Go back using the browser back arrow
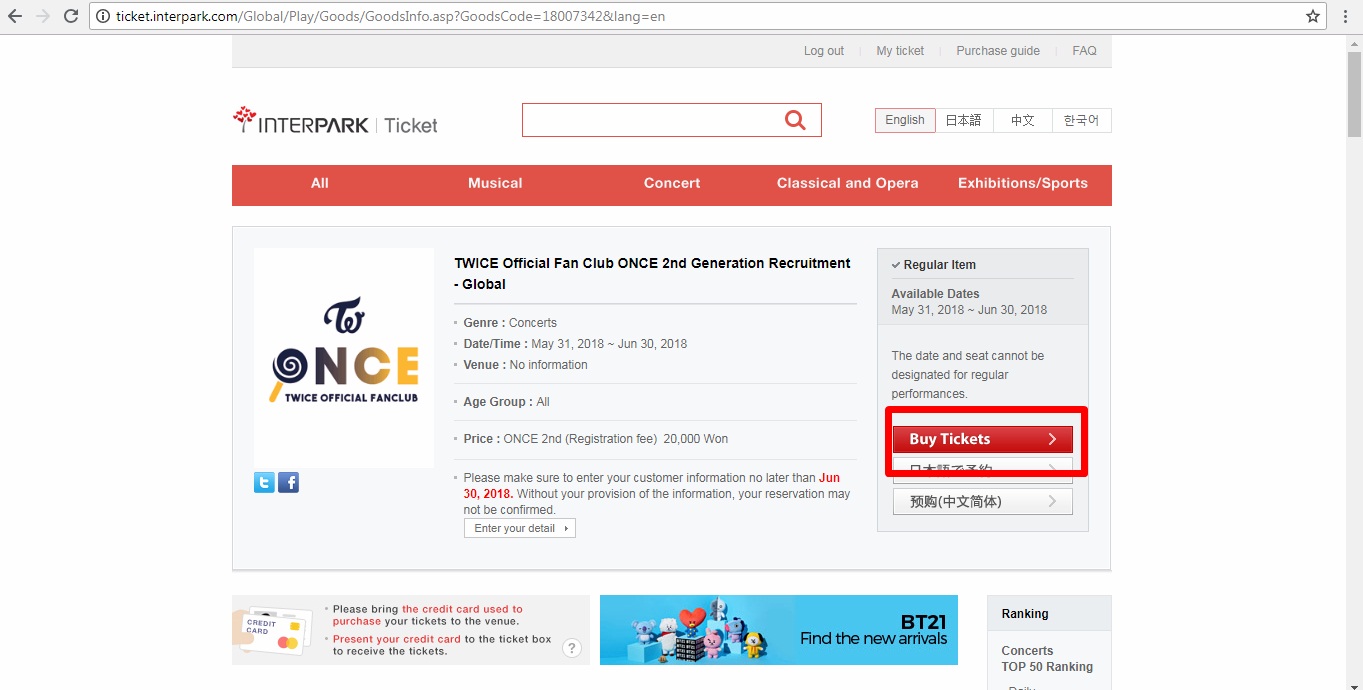Screen dimensions: 1363x690 click(x=15, y=16)
